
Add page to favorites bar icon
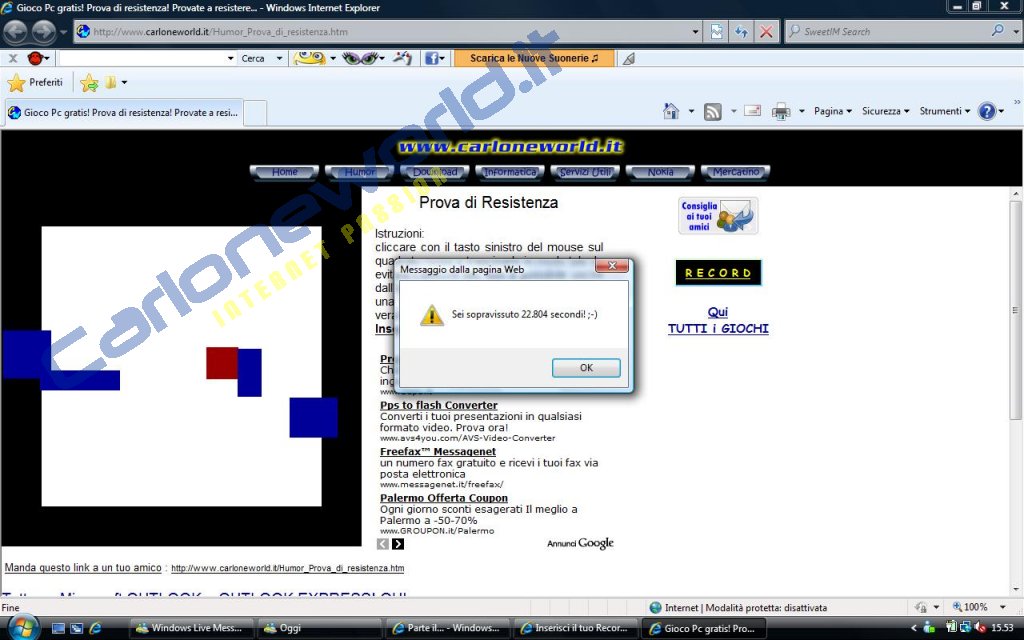click(89, 82)
